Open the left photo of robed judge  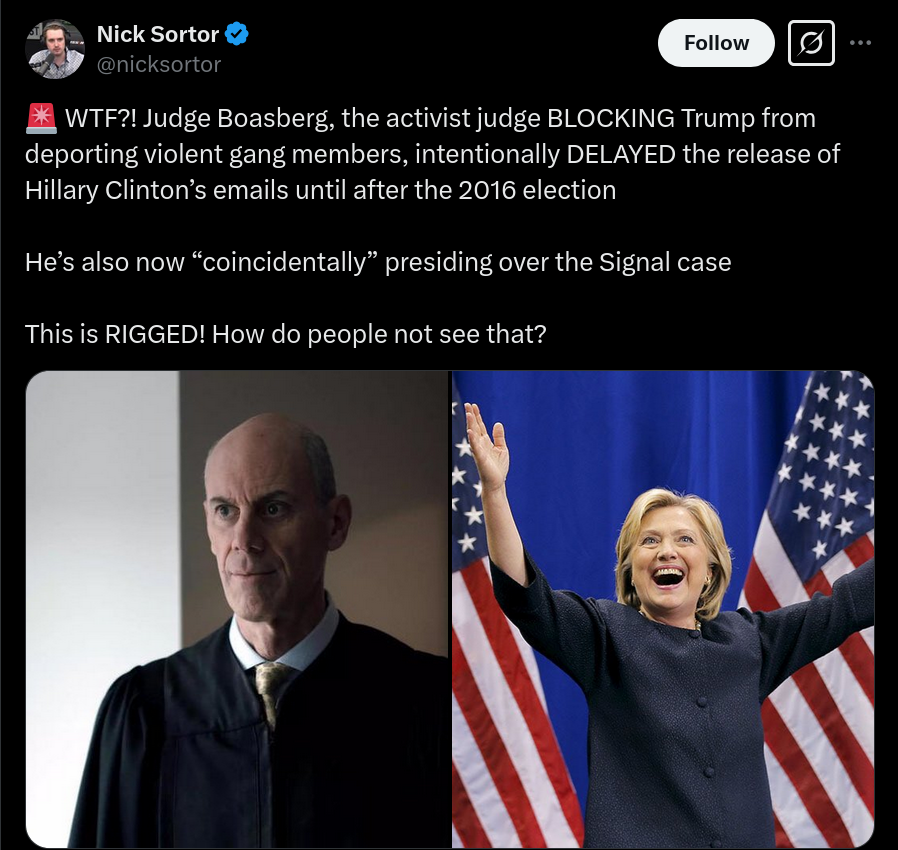(x=238, y=609)
